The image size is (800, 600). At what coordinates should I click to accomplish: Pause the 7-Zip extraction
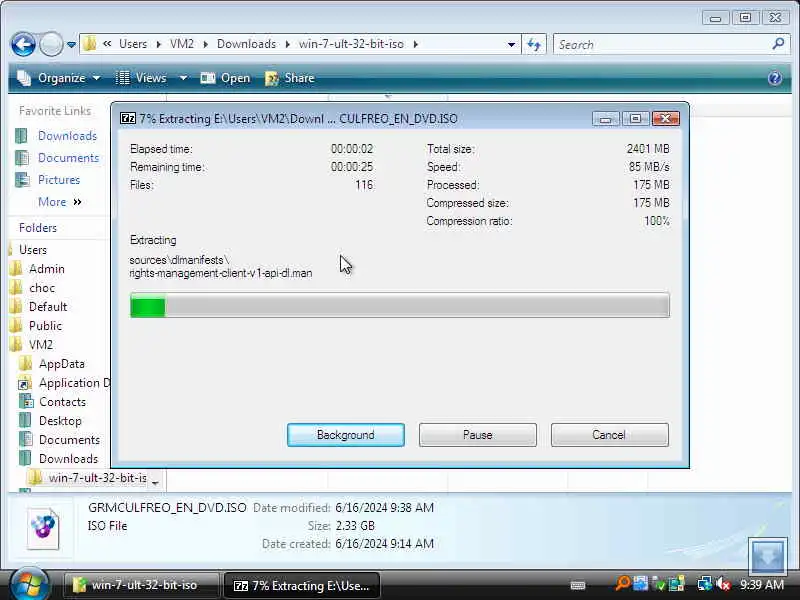coord(478,435)
